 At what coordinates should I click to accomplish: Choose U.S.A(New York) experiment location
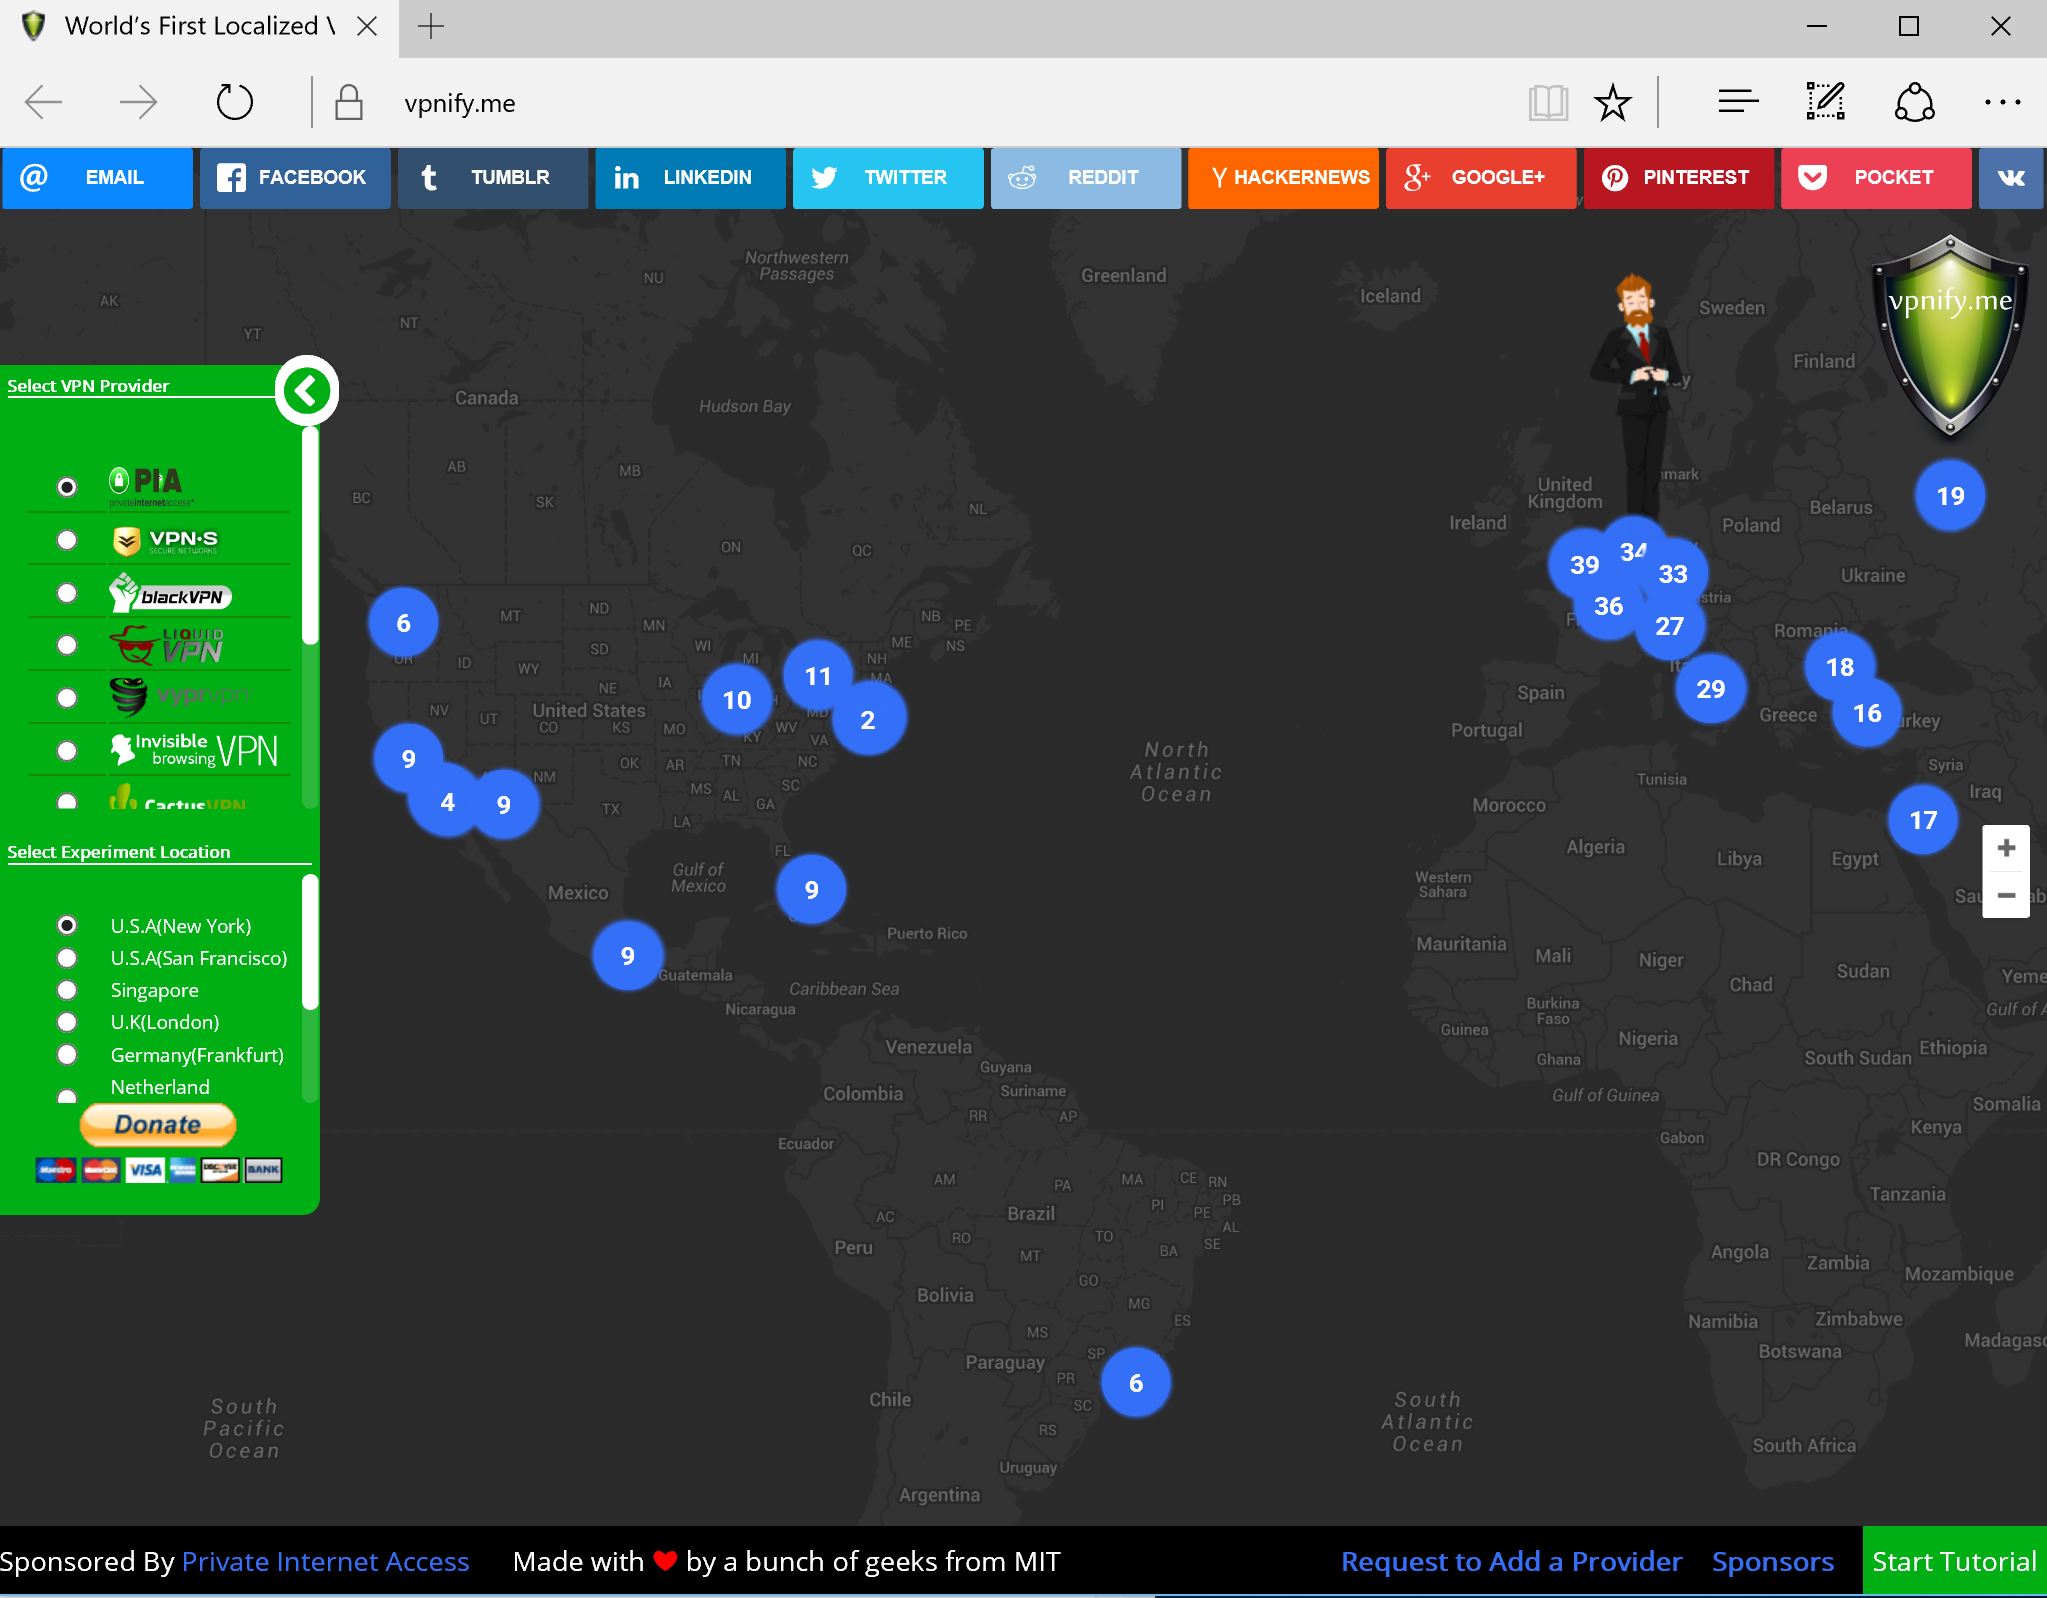coord(67,925)
